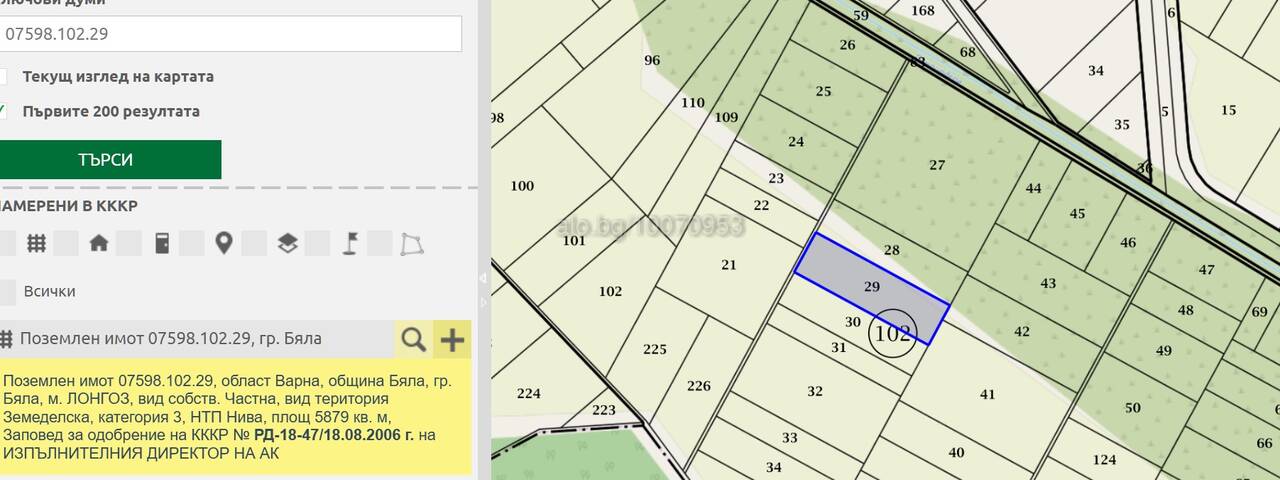This screenshot has height=480, width=1280.
Task: Click the РД-18-47/18.08.2006 г. order text
Action: click(x=334, y=435)
